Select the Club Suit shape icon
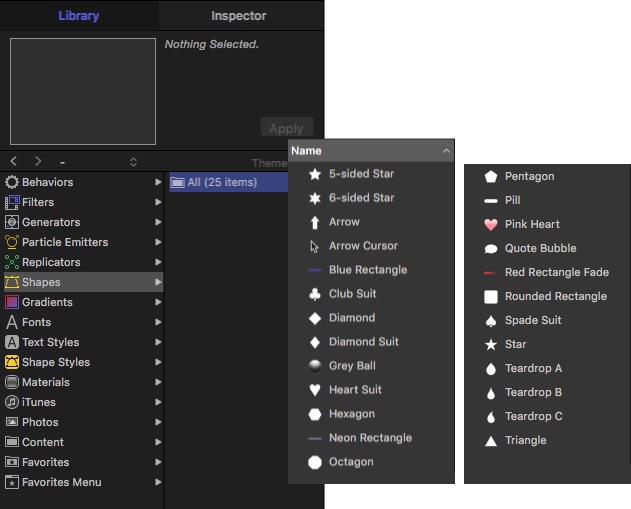The image size is (631, 509). coord(314,294)
